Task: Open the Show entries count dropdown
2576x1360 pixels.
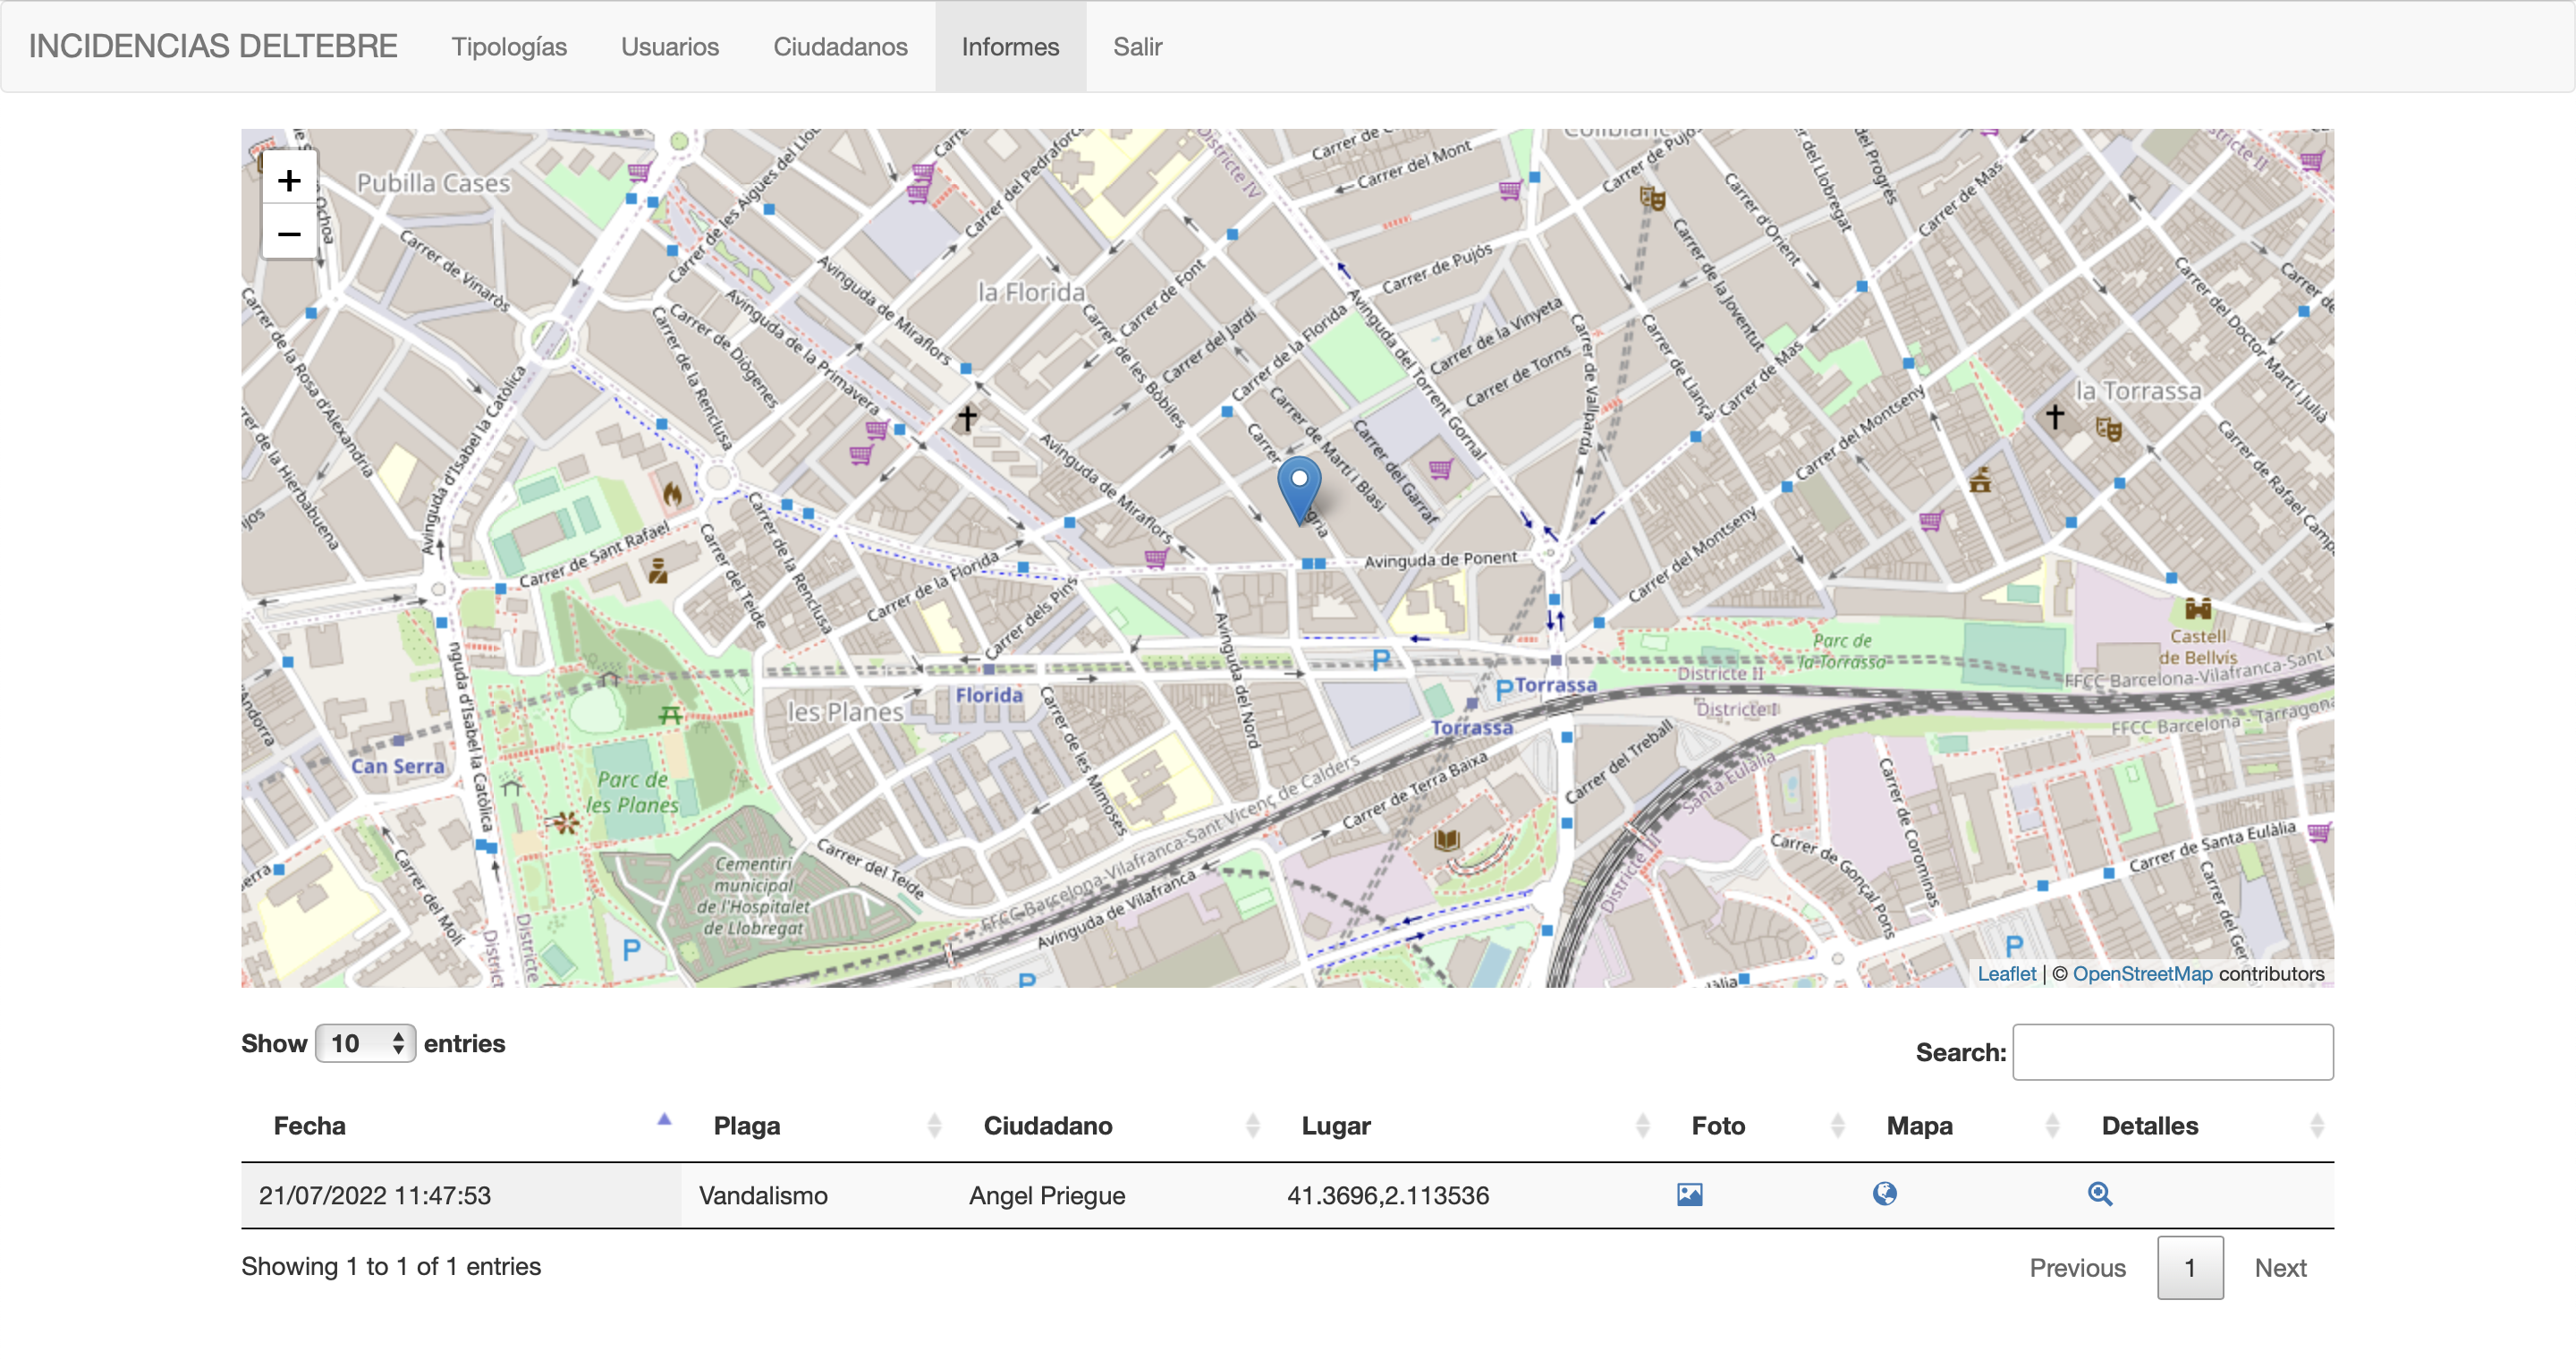Action: tap(365, 1044)
